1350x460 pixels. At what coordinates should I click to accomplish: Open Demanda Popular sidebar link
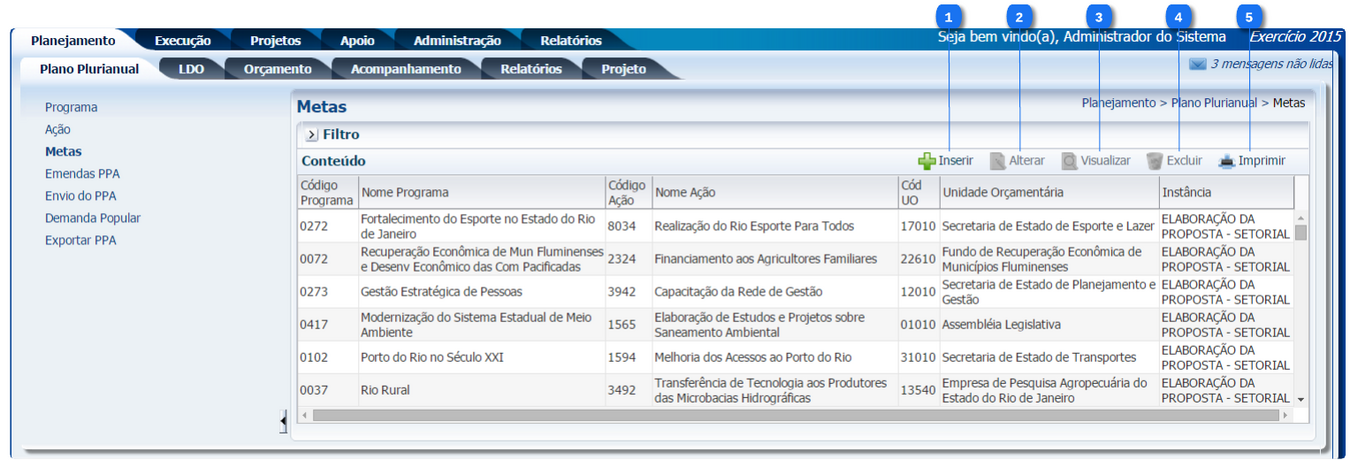click(93, 218)
